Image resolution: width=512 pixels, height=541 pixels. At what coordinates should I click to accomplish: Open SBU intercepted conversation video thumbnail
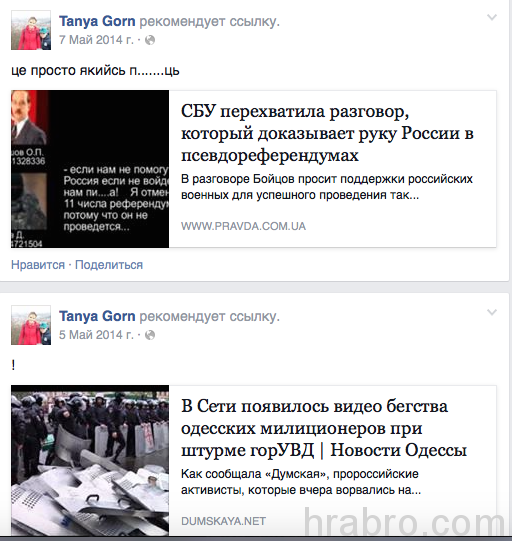click(x=90, y=169)
